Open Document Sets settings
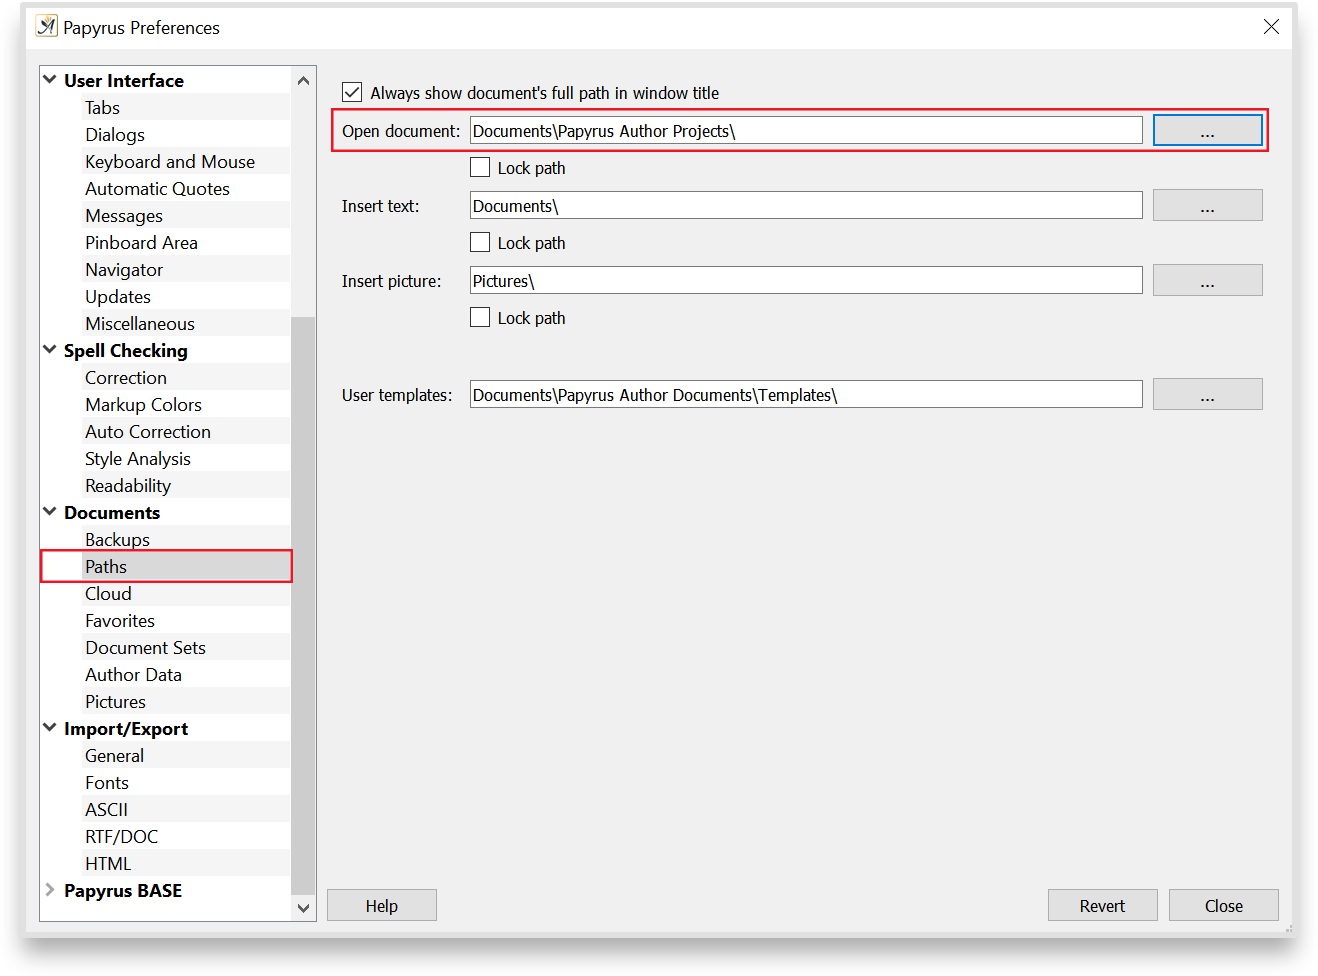 tap(145, 648)
